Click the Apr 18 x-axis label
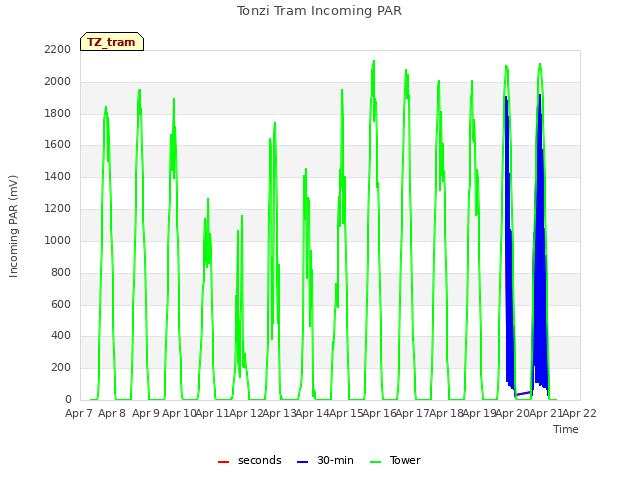 (x=447, y=413)
